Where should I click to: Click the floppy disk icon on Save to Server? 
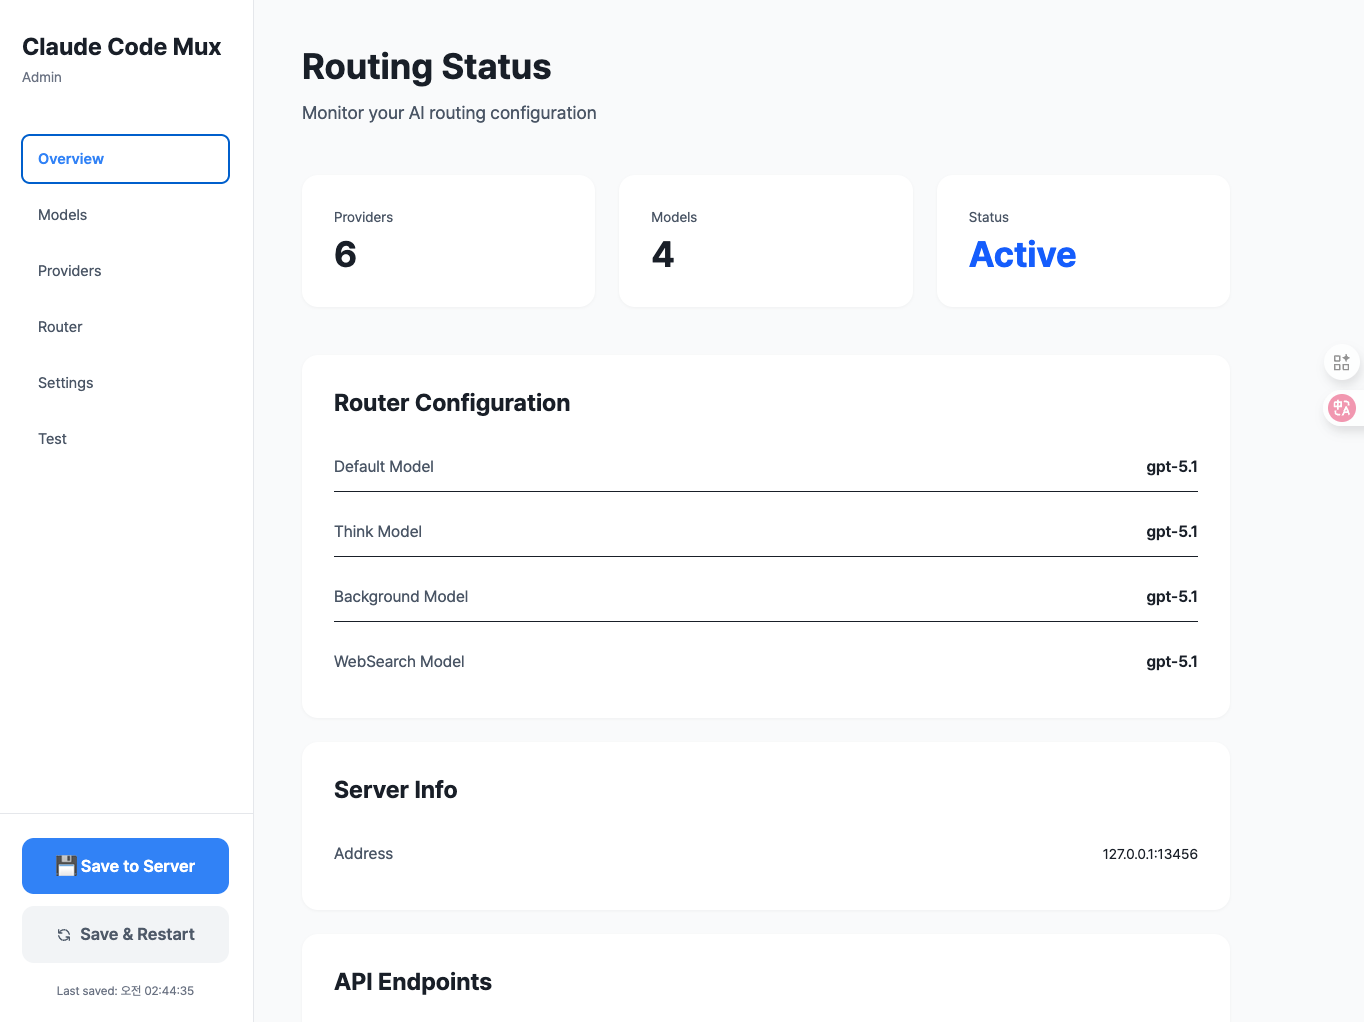[x=66, y=866]
